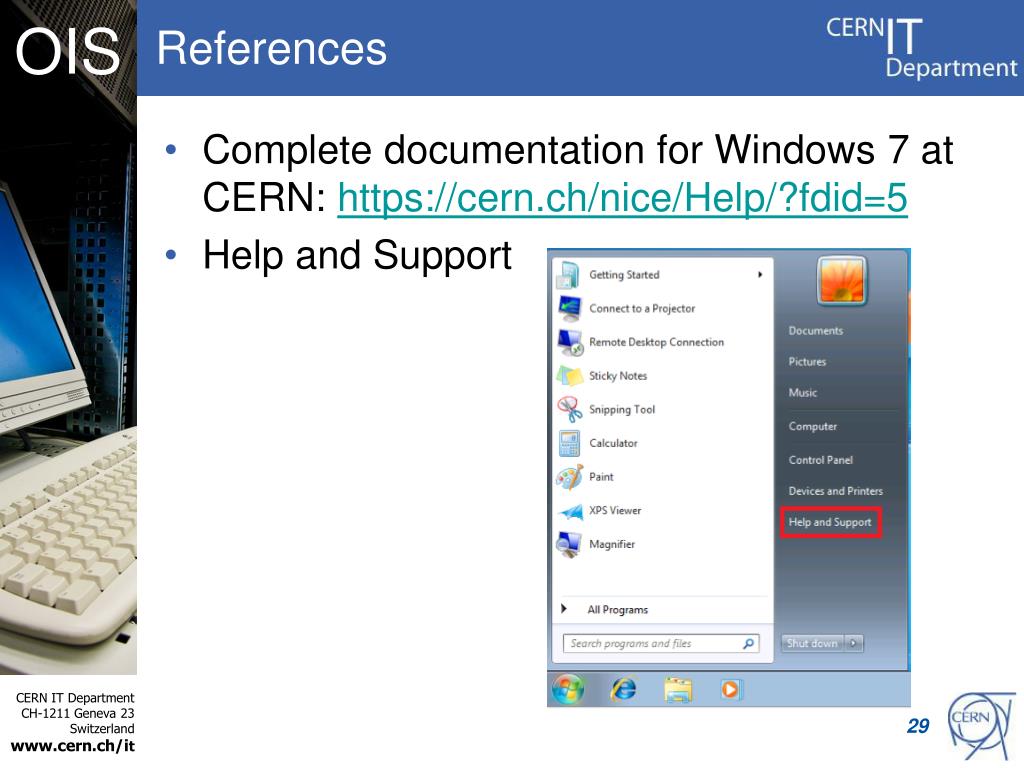
Task: Open Windows Explorer from the taskbar
Action: 678,690
